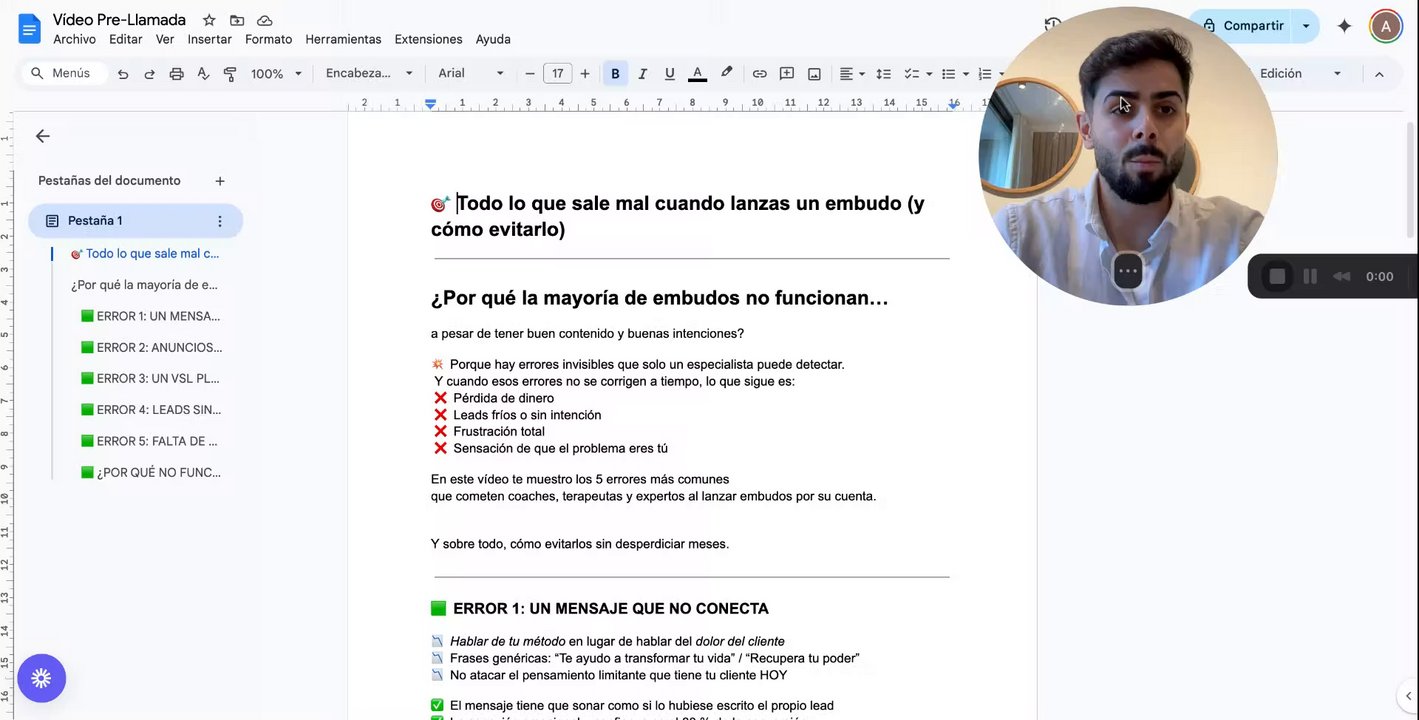Apply a checklist
The height and width of the screenshot is (720, 1419).
(x=911, y=74)
